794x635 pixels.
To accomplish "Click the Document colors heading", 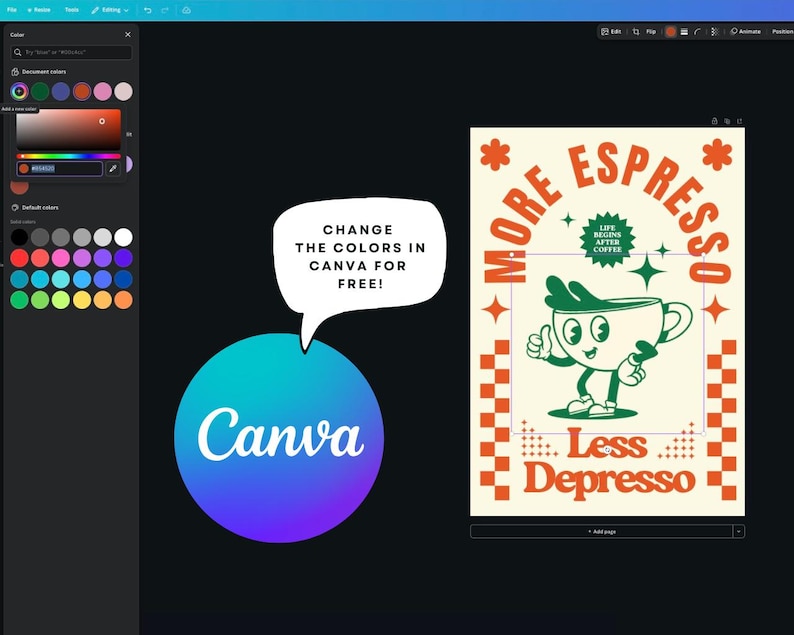I will point(44,72).
